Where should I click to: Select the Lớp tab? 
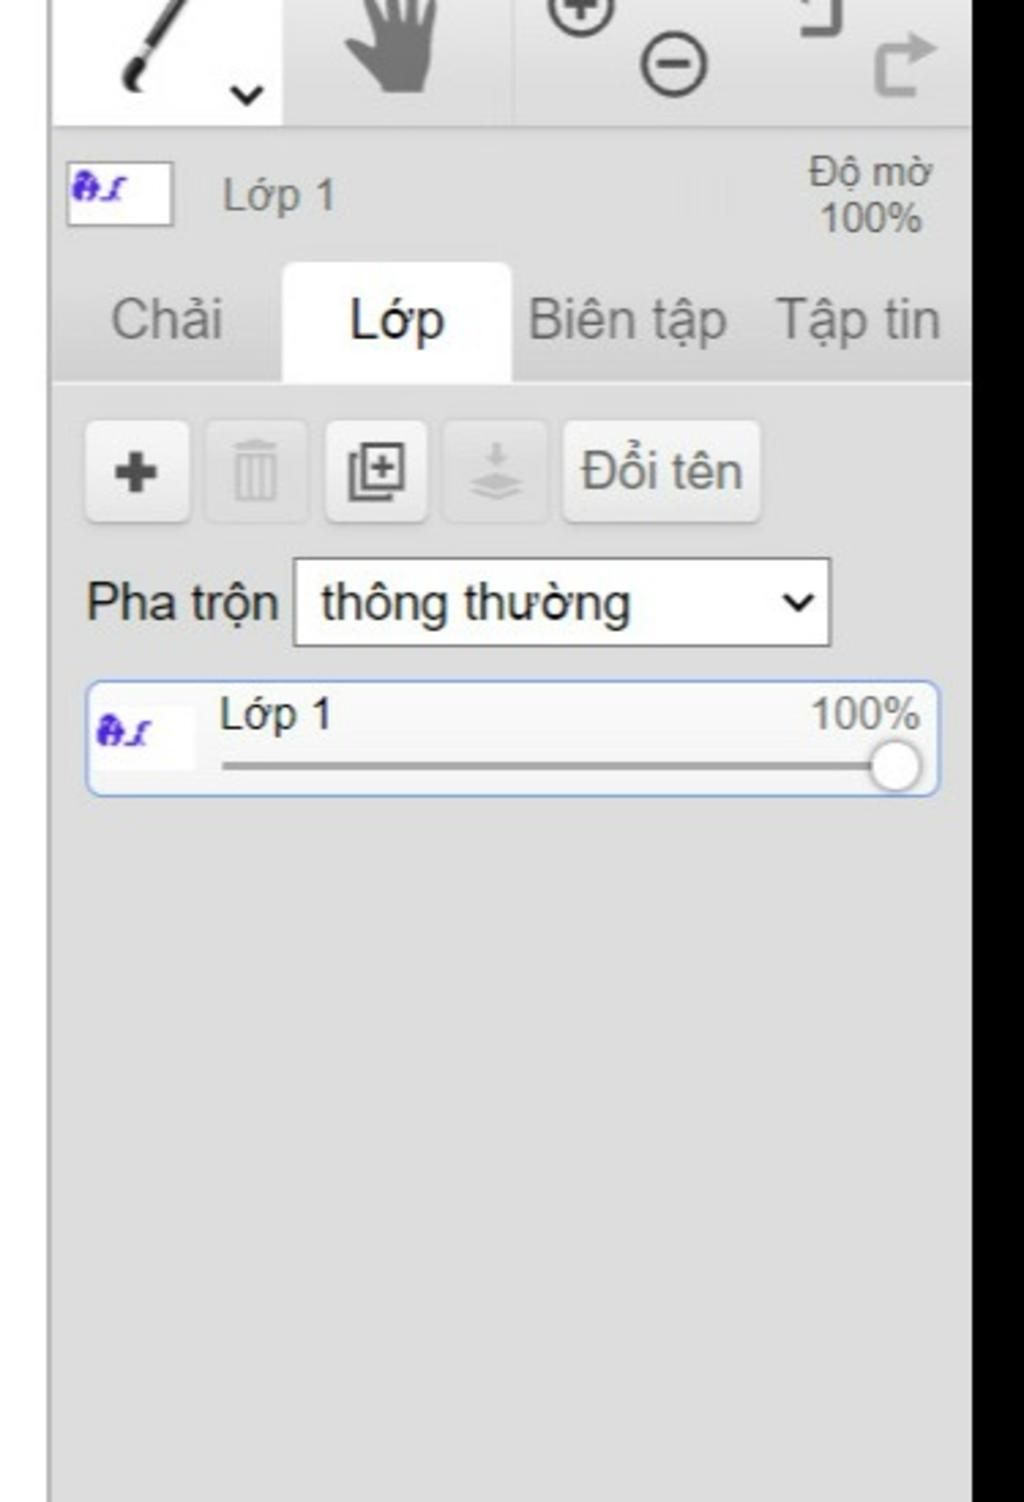coord(397,321)
